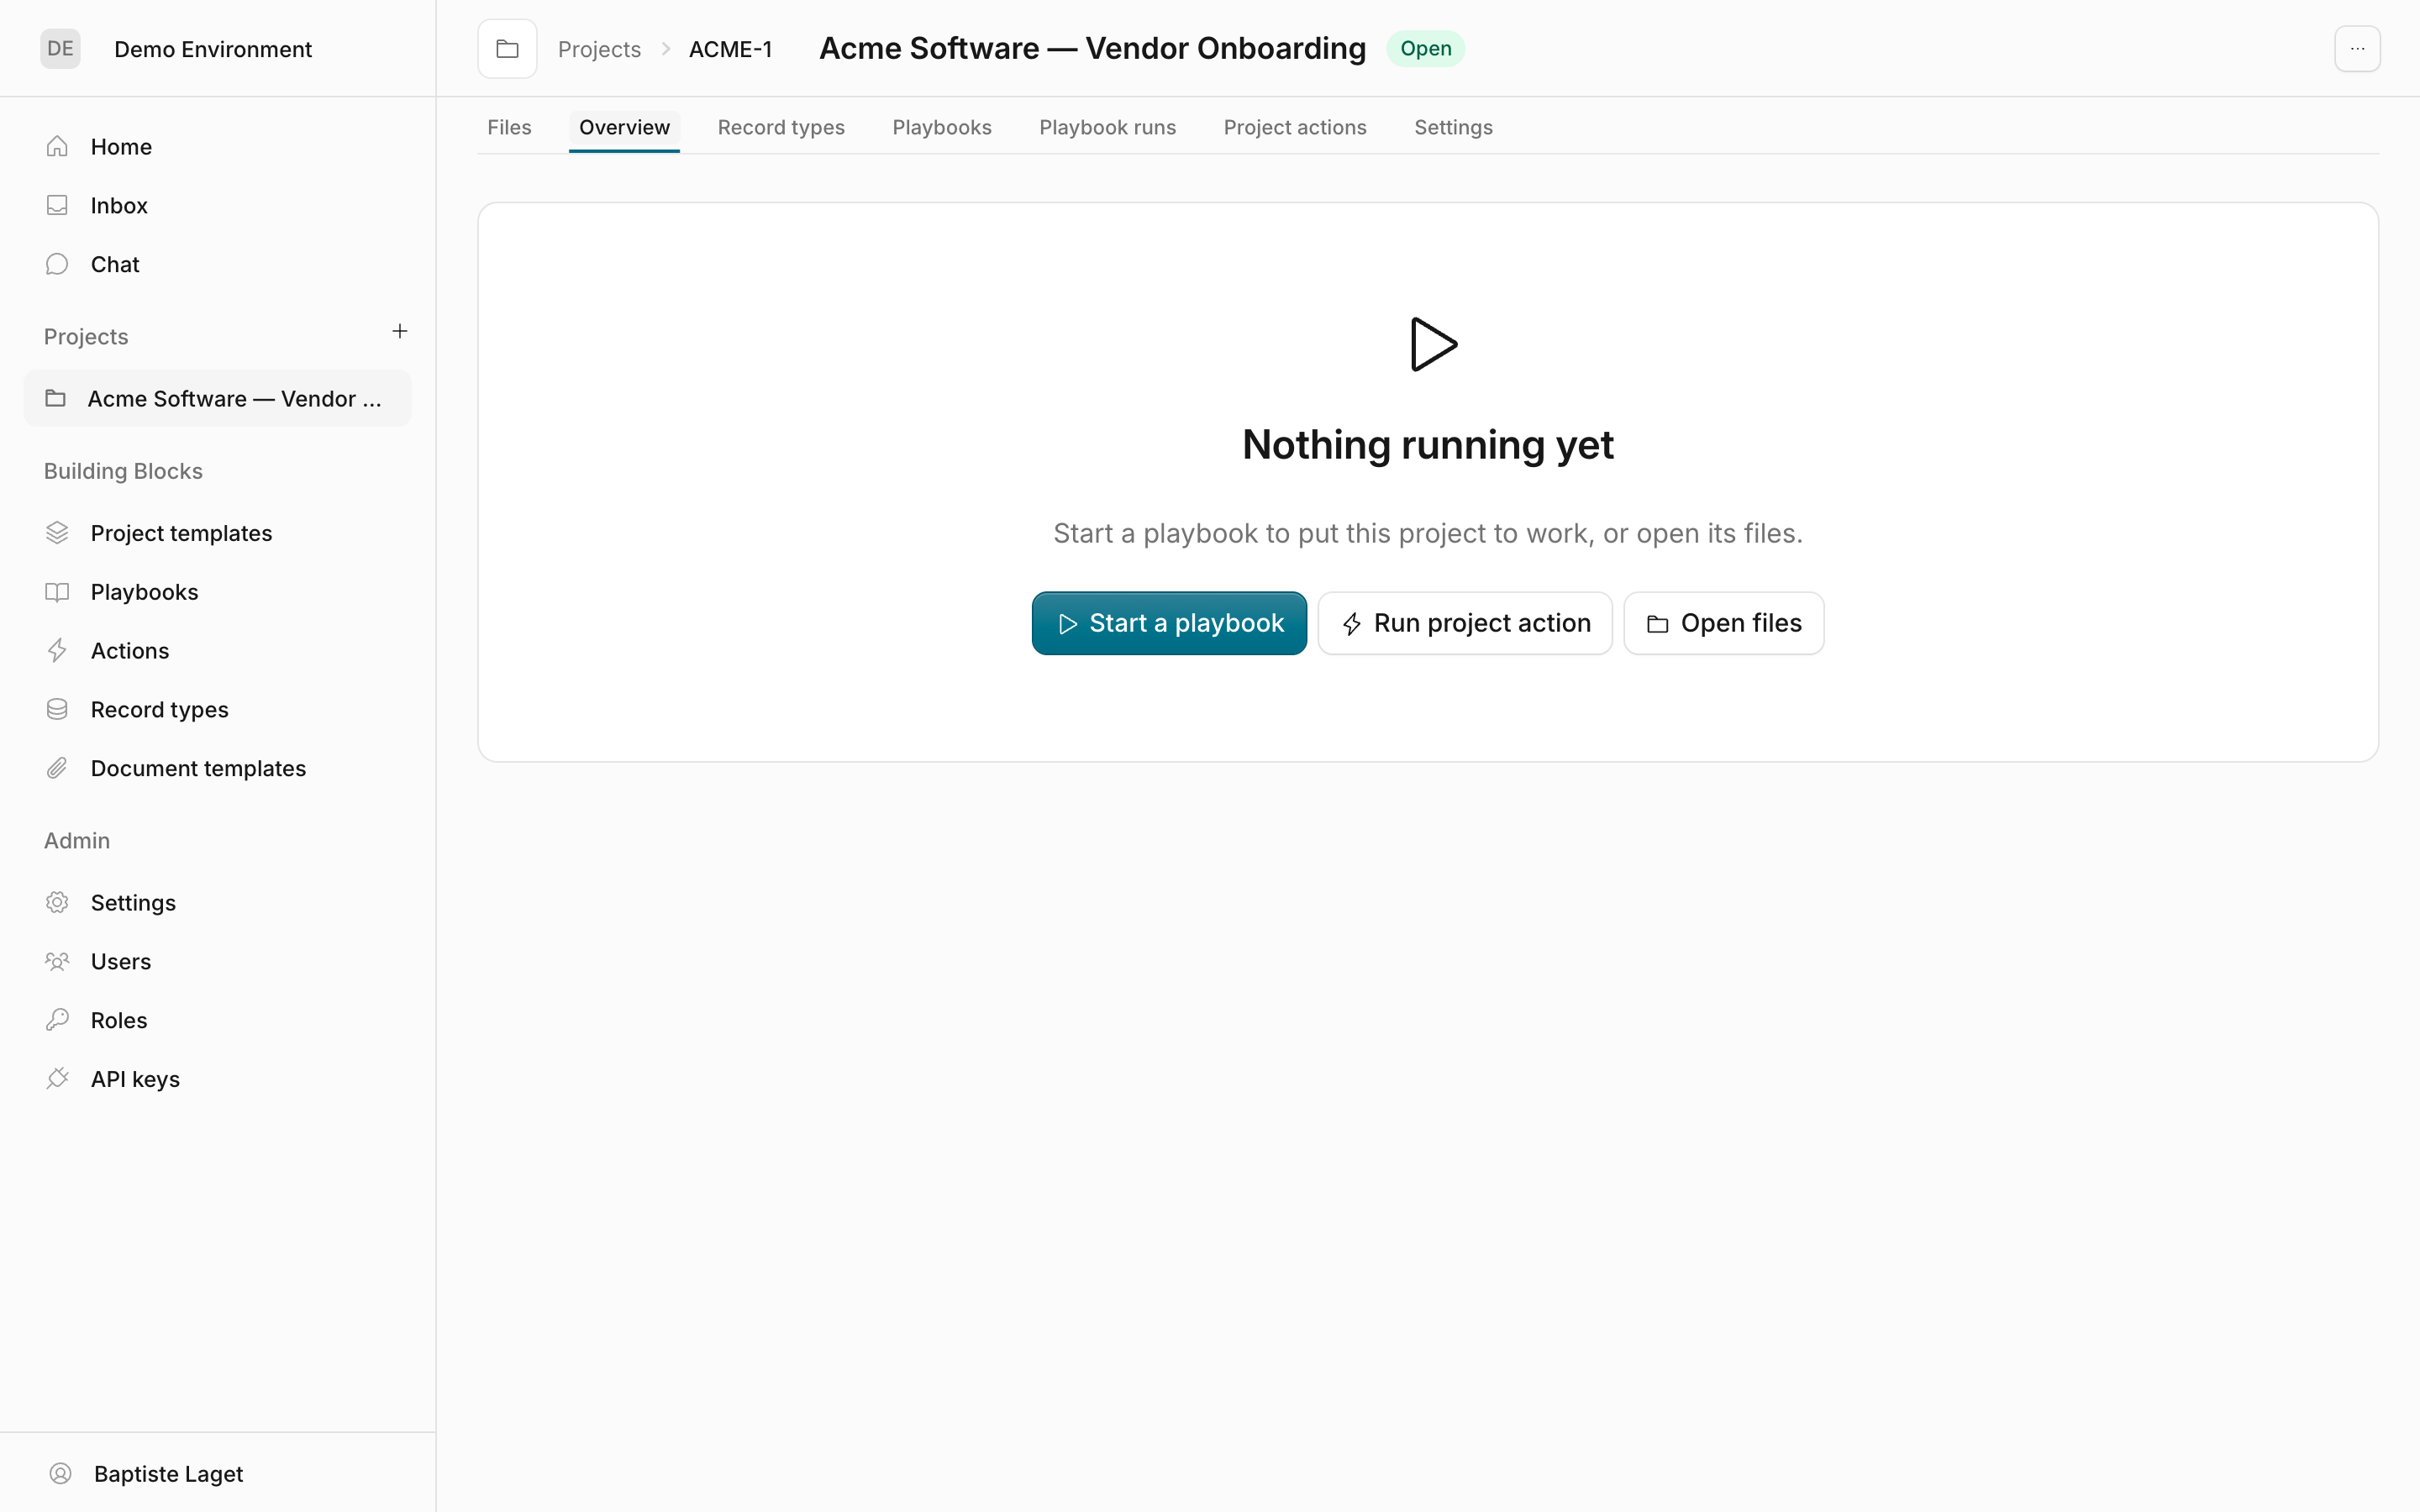The height and width of the screenshot is (1512, 2420).
Task: Click Run project action button
Action: (x=1465, y=623)
